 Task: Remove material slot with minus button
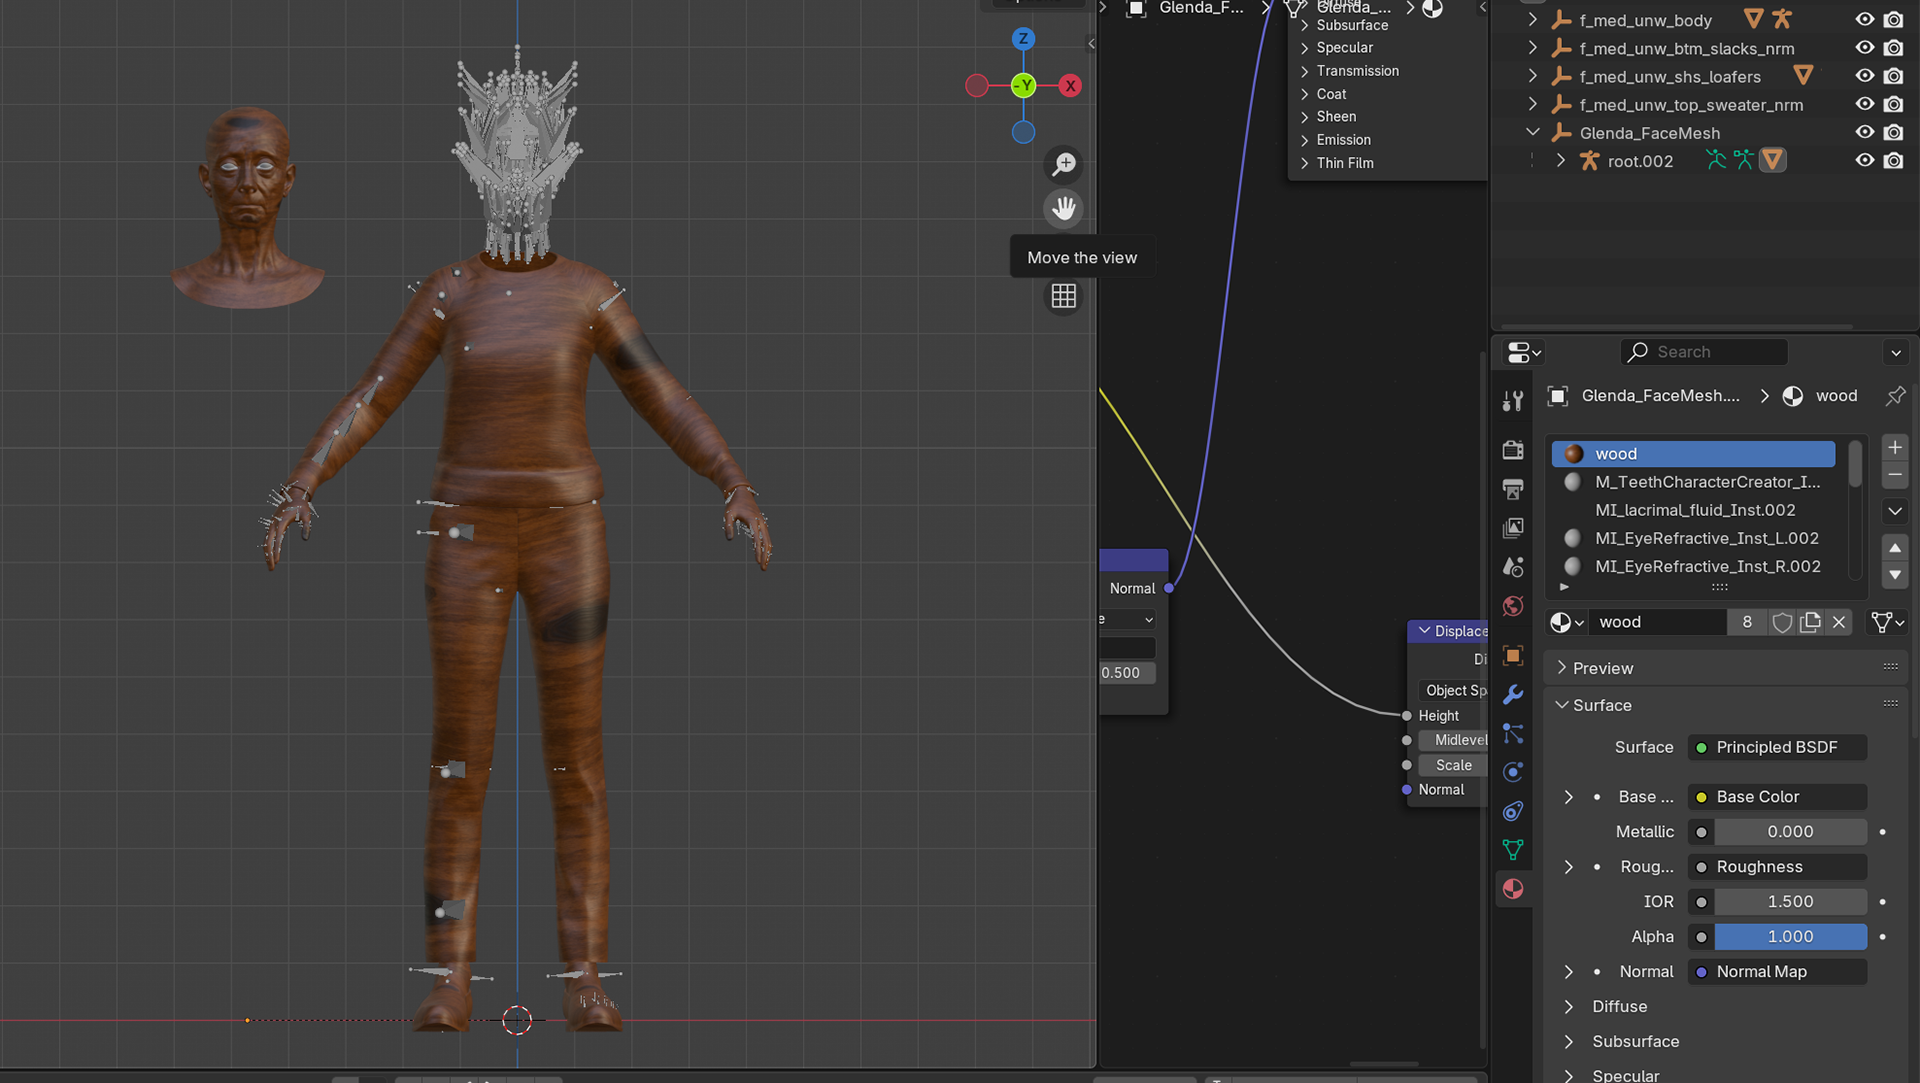coord(1895,475)
